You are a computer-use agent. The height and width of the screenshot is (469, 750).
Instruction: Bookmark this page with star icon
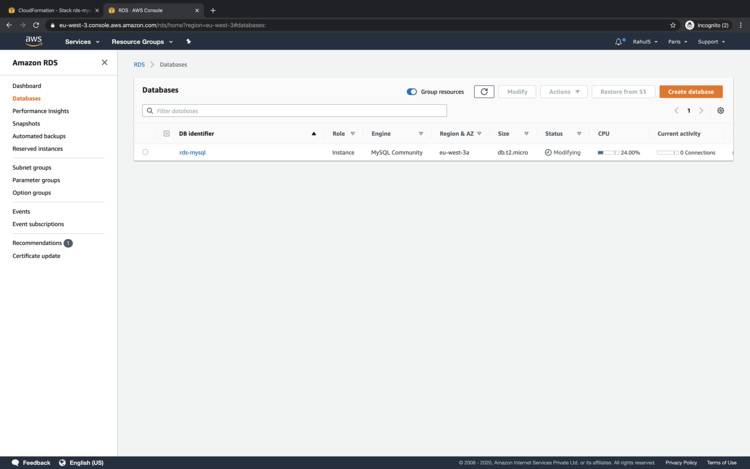[x=673, y=25]
